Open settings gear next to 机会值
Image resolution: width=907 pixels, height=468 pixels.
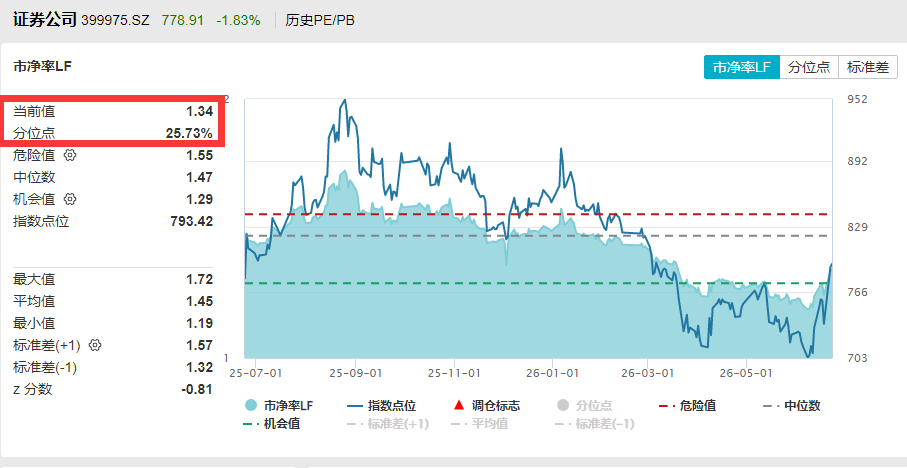(71, 199)
